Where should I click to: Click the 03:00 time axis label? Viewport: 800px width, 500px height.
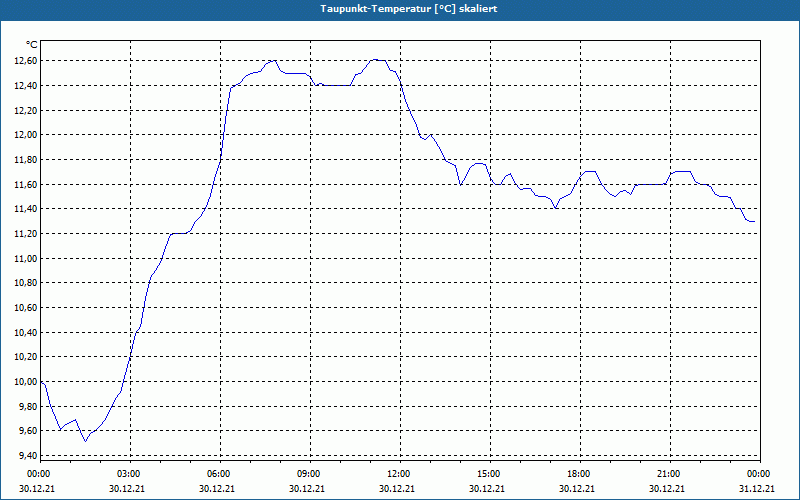(130, 474)
